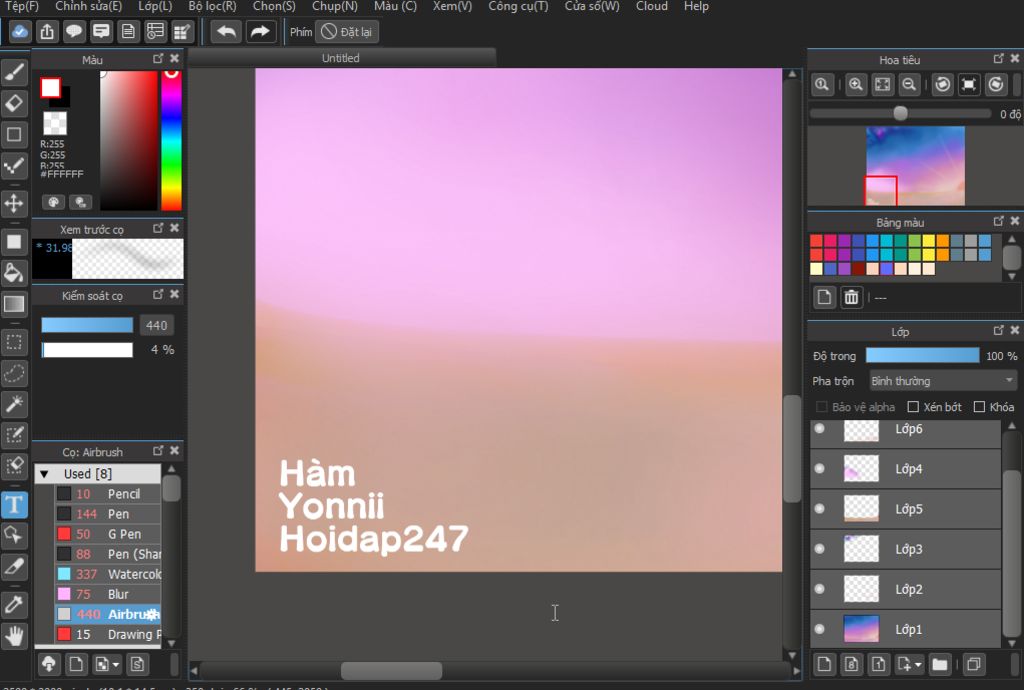
Task: Select the Bucket fill tool
Action: coord(14,273)
